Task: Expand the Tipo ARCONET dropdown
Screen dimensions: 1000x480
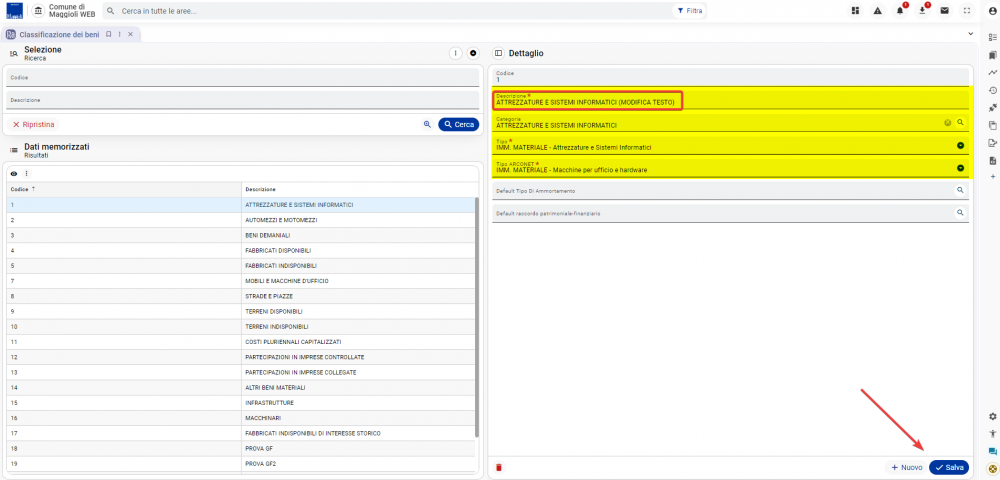Action: pos(960,168)
